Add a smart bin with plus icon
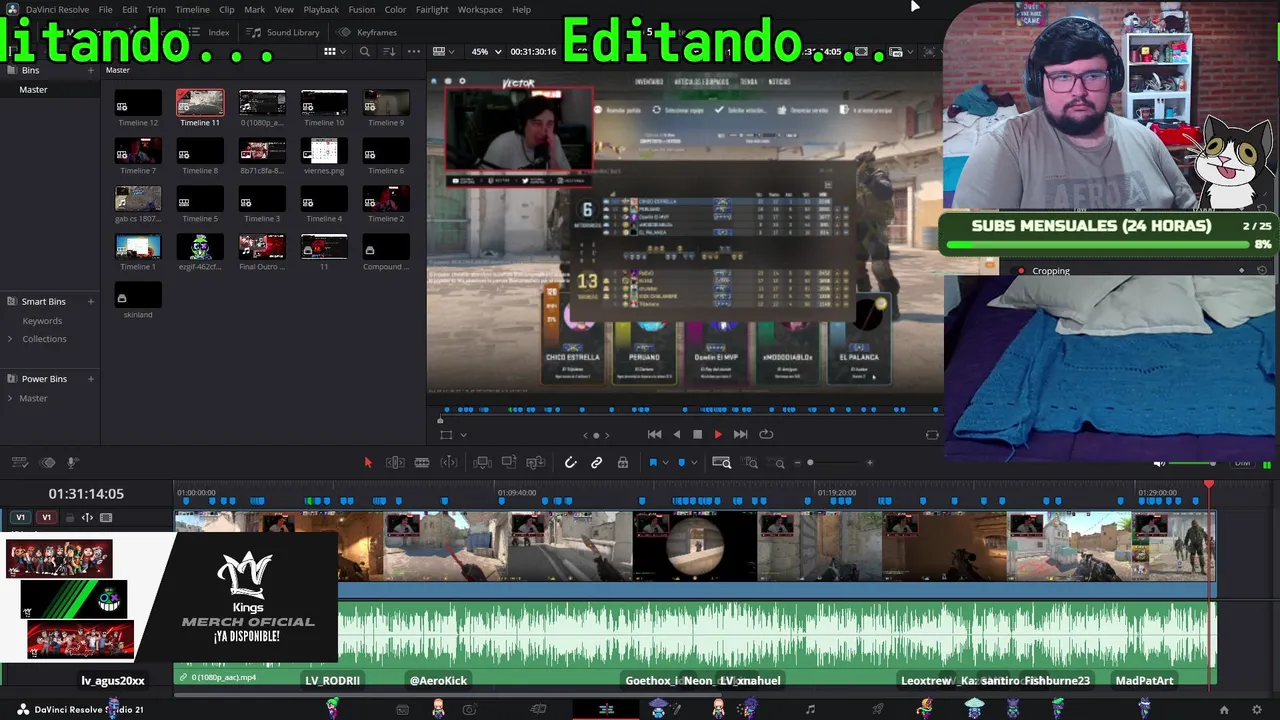The image size is (1280, 720). pyautogui.click(x=91, y=301)
